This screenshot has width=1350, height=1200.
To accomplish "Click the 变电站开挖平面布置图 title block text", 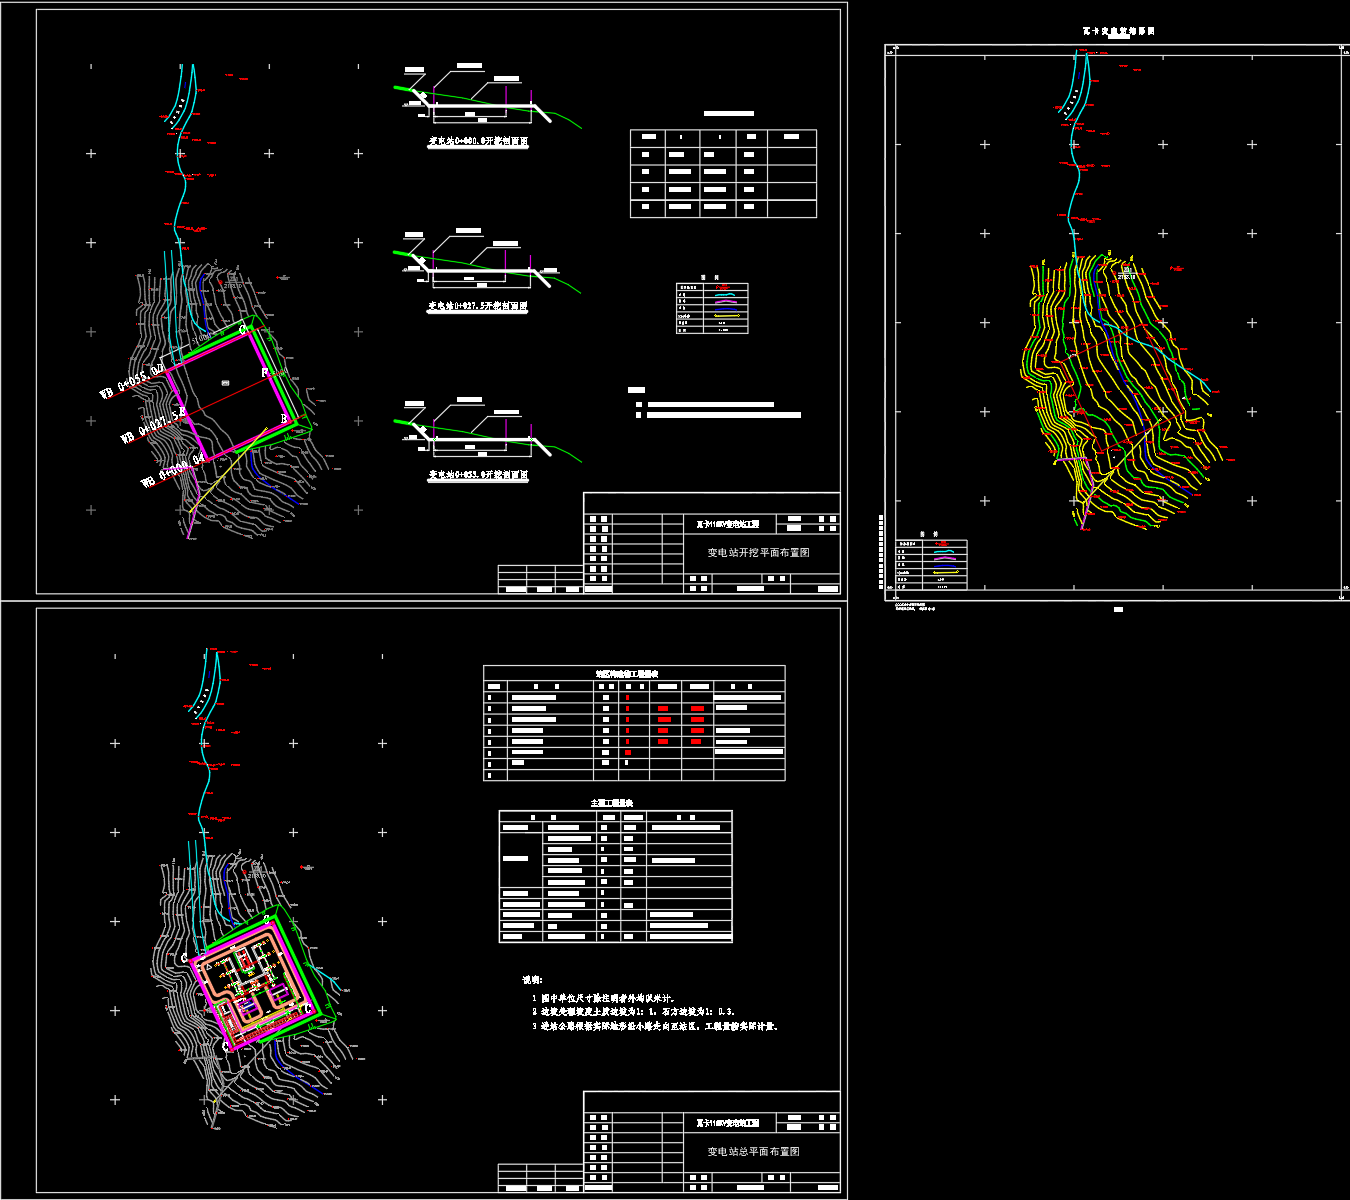I will [758, 553].
